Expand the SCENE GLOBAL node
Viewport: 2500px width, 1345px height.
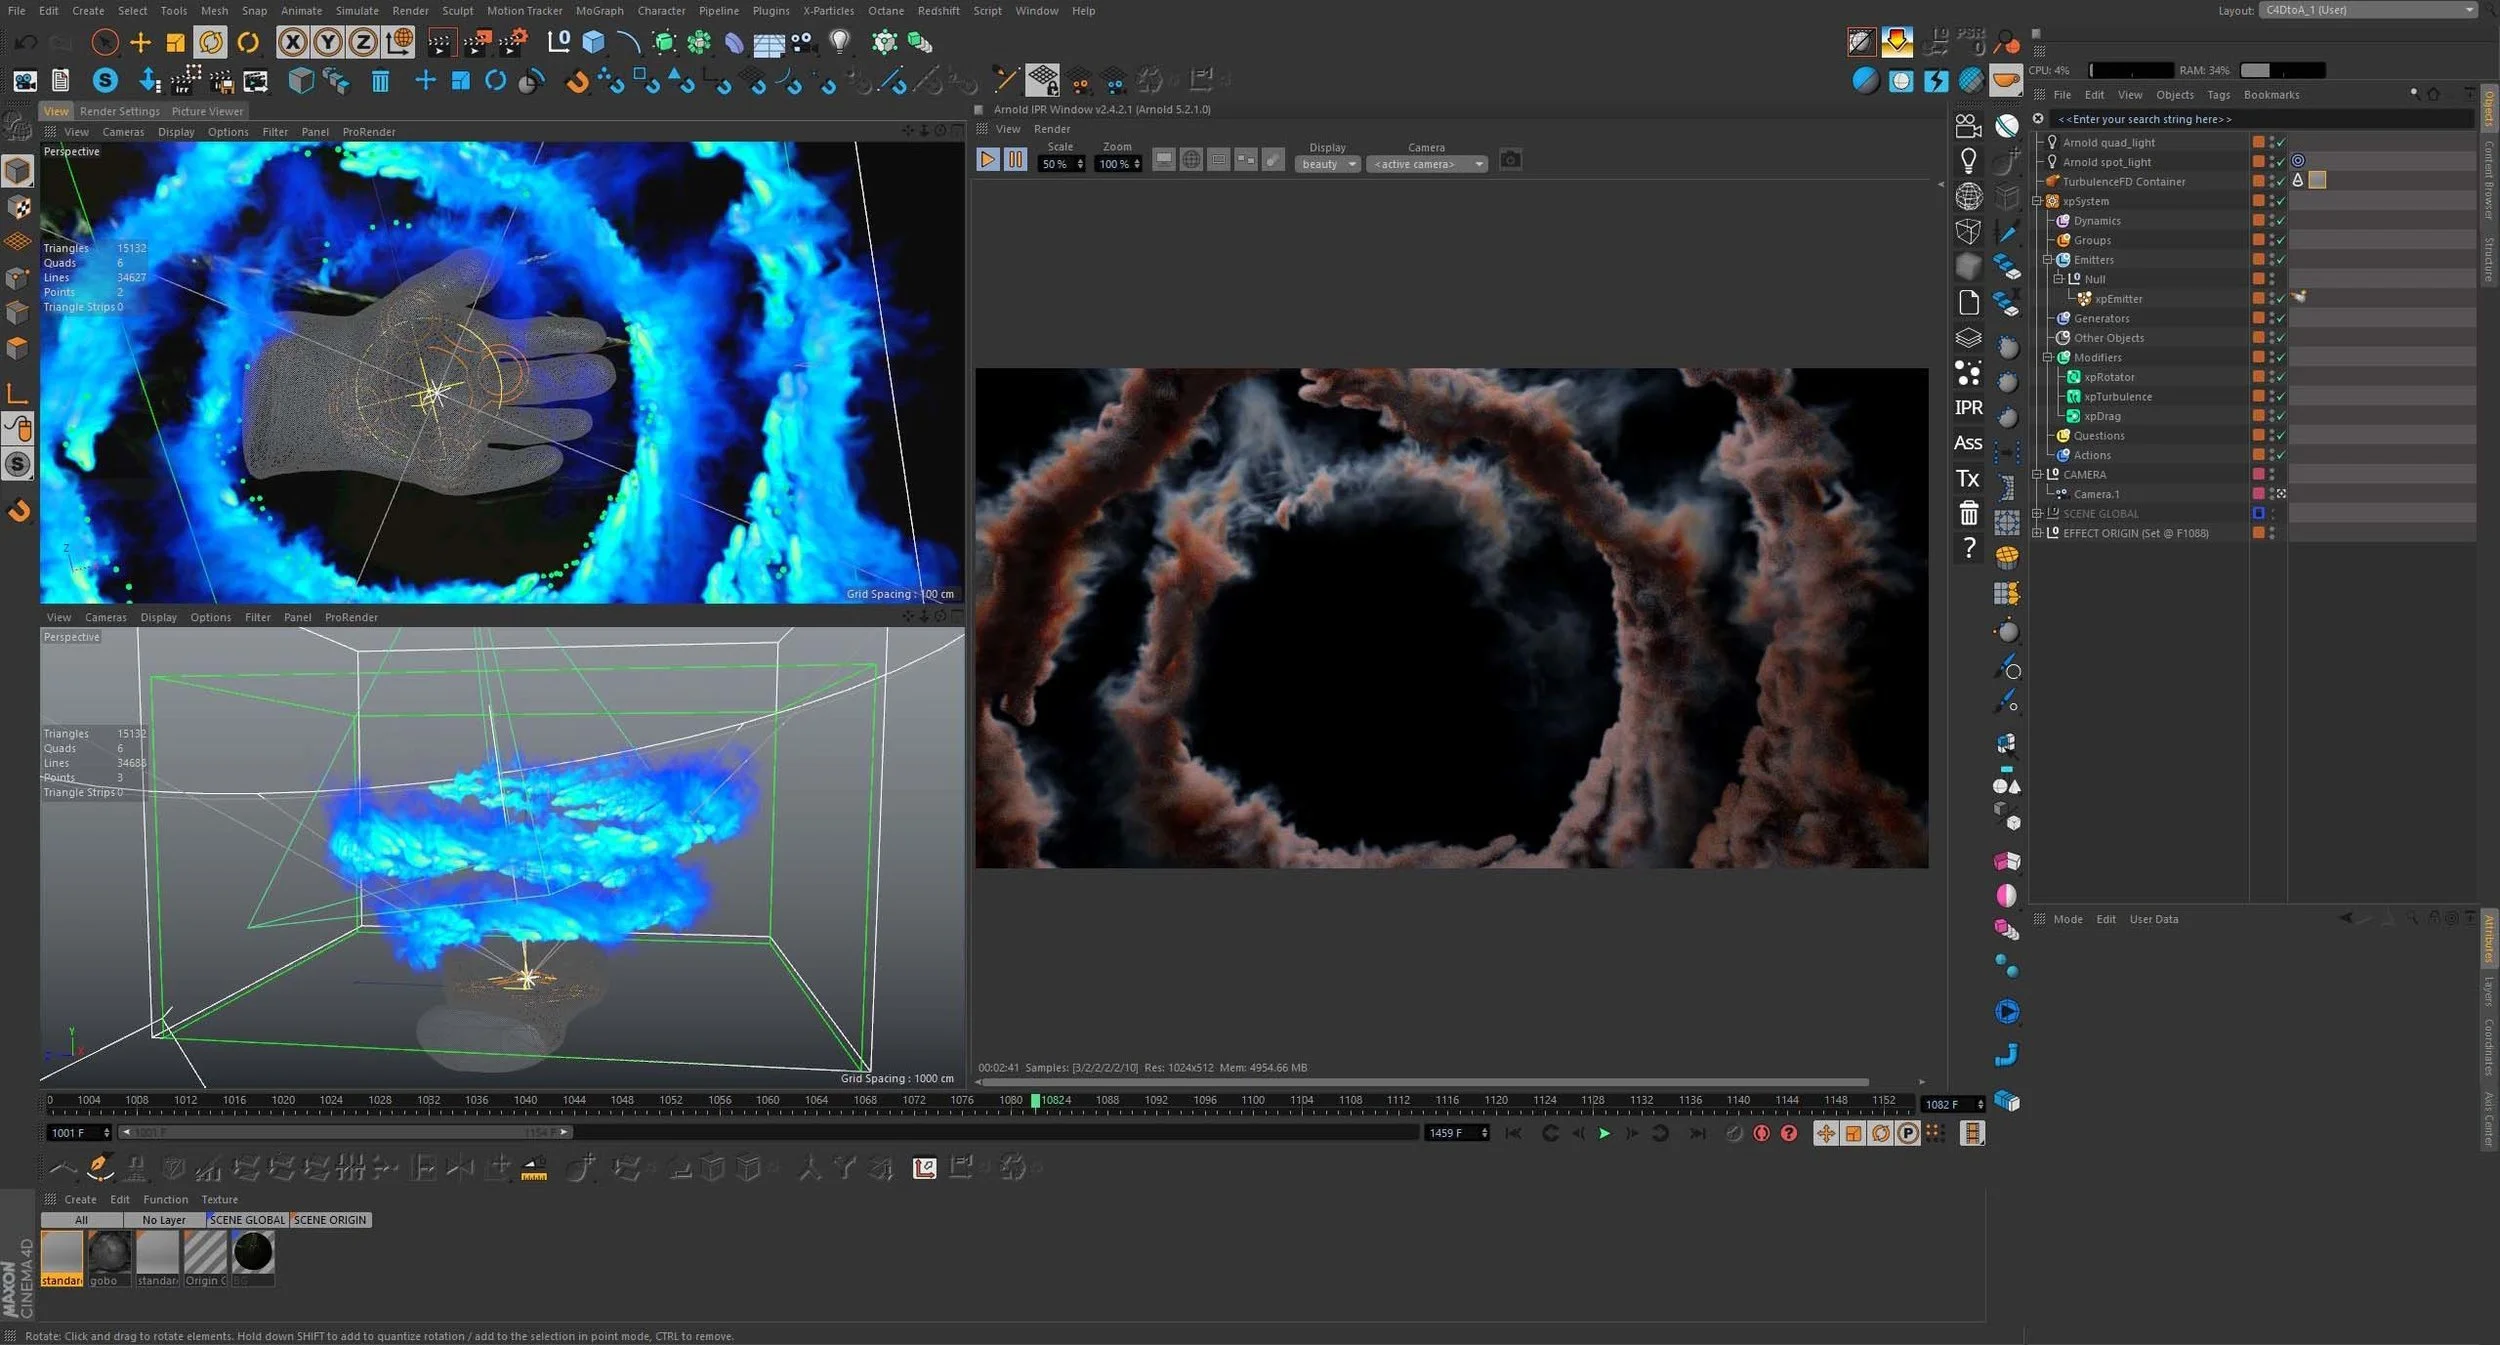(2037, 514)
